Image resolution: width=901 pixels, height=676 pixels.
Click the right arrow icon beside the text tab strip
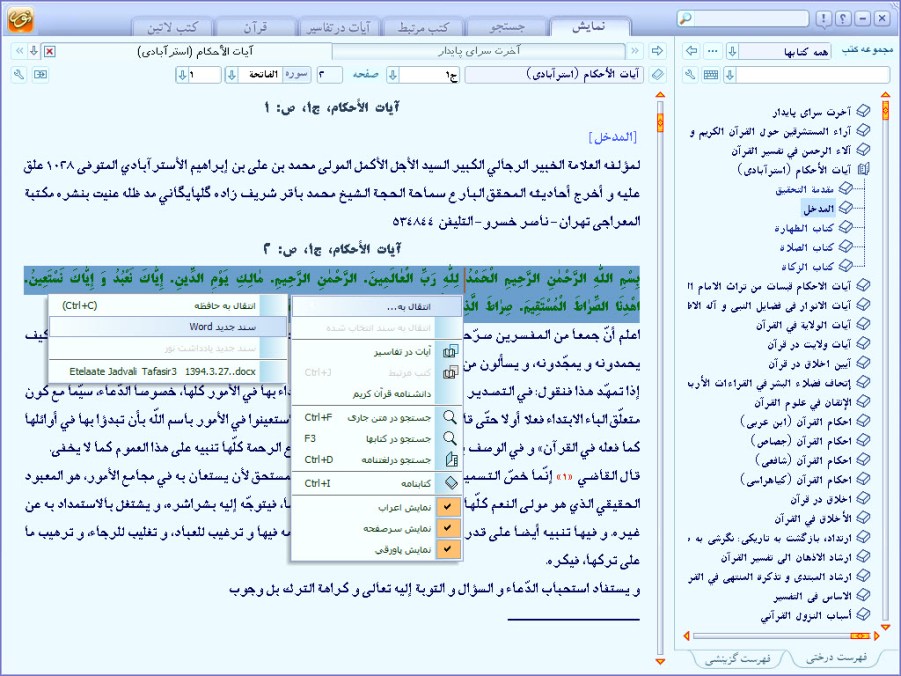pyautogui.click(x=657, y=51)
